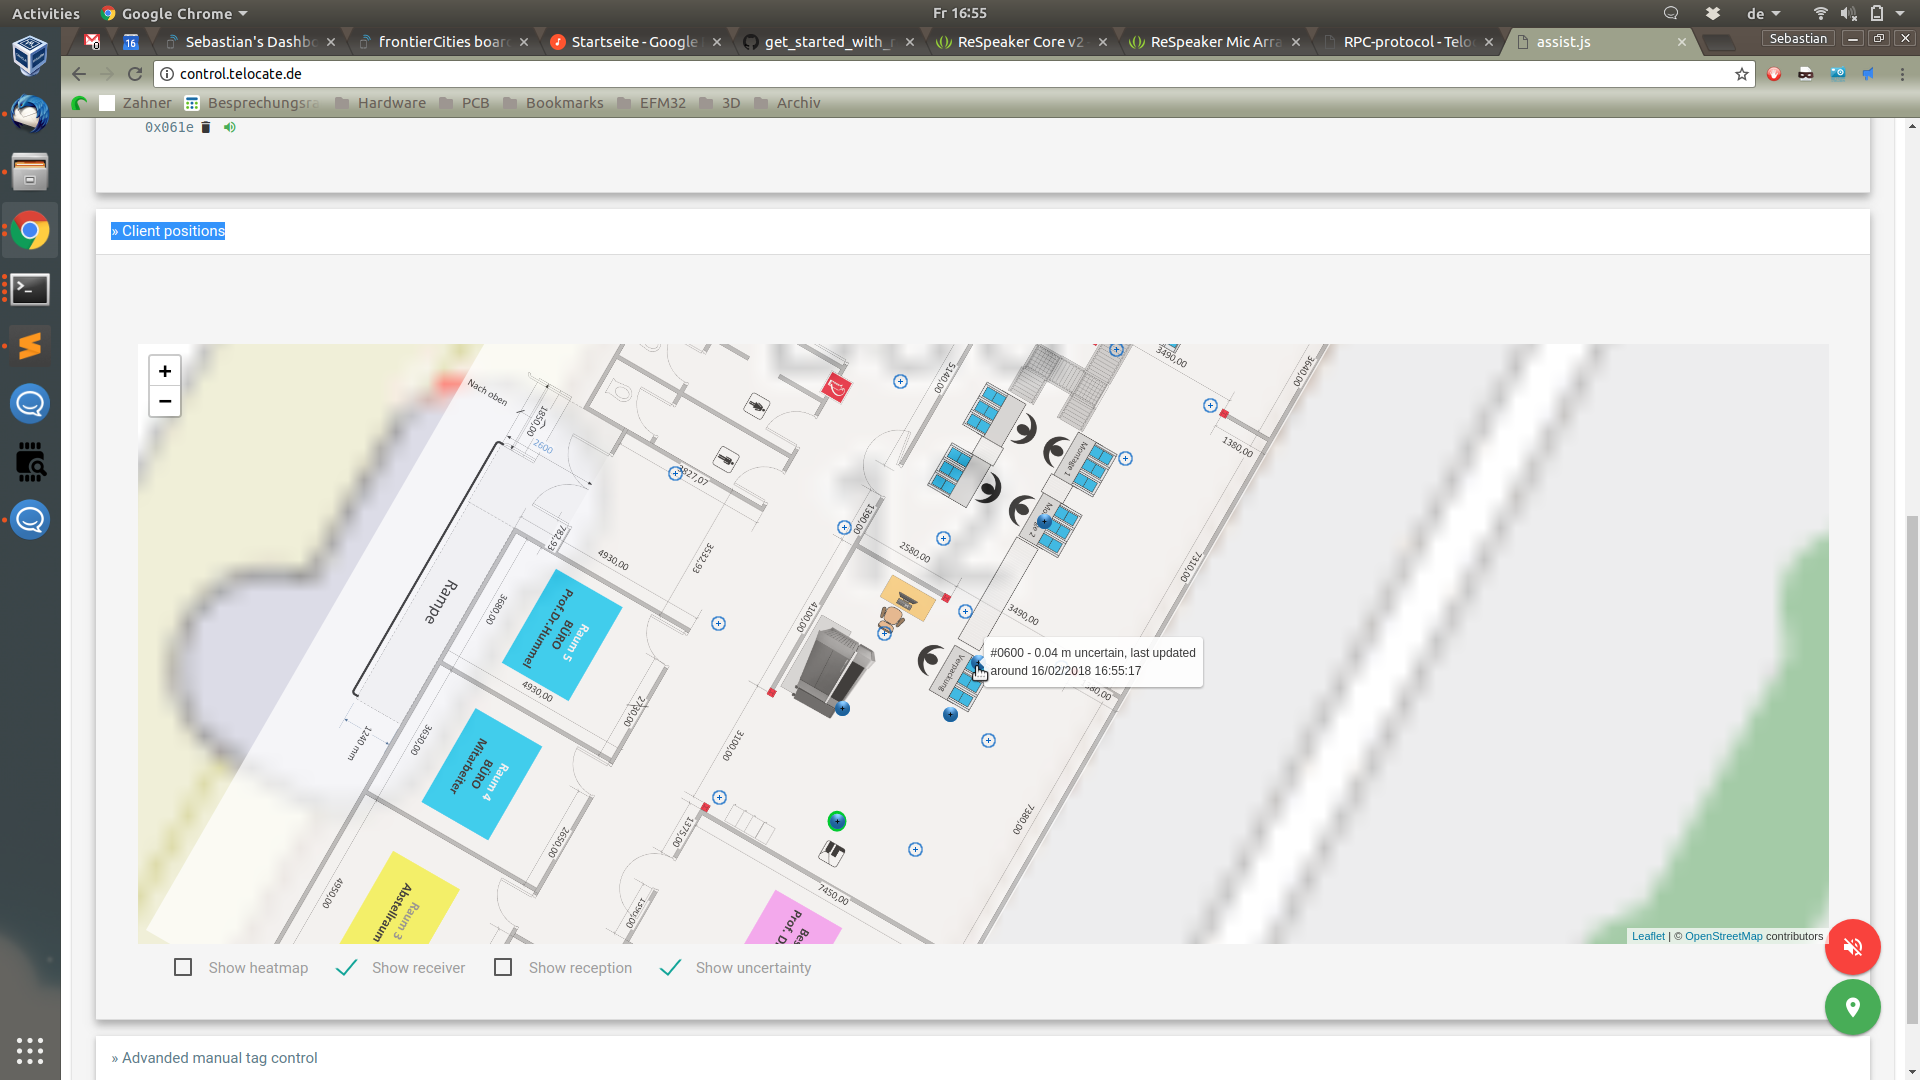Open the Zahner bookmark
1920x1080 pixels.
click(136, 103)
